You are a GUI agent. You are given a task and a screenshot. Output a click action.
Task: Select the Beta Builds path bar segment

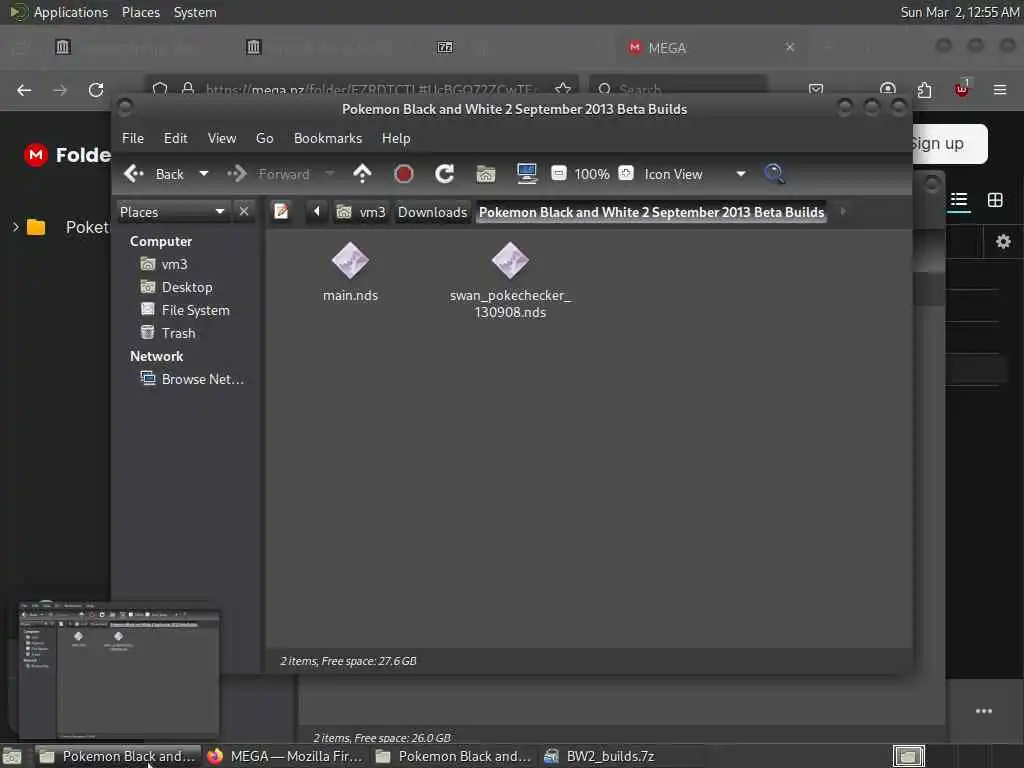pyautogui.click(x=651, y=212)
